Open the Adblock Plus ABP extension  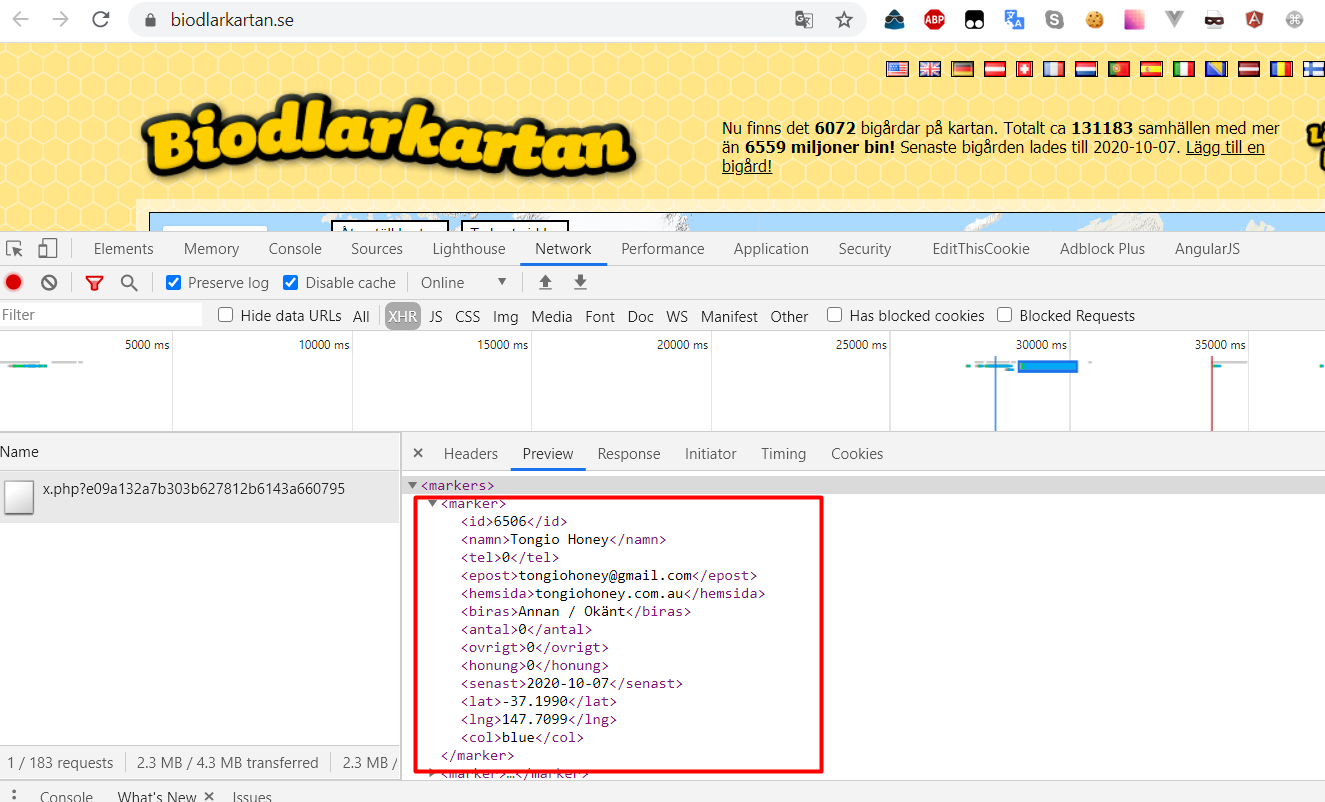click(934, 19)
